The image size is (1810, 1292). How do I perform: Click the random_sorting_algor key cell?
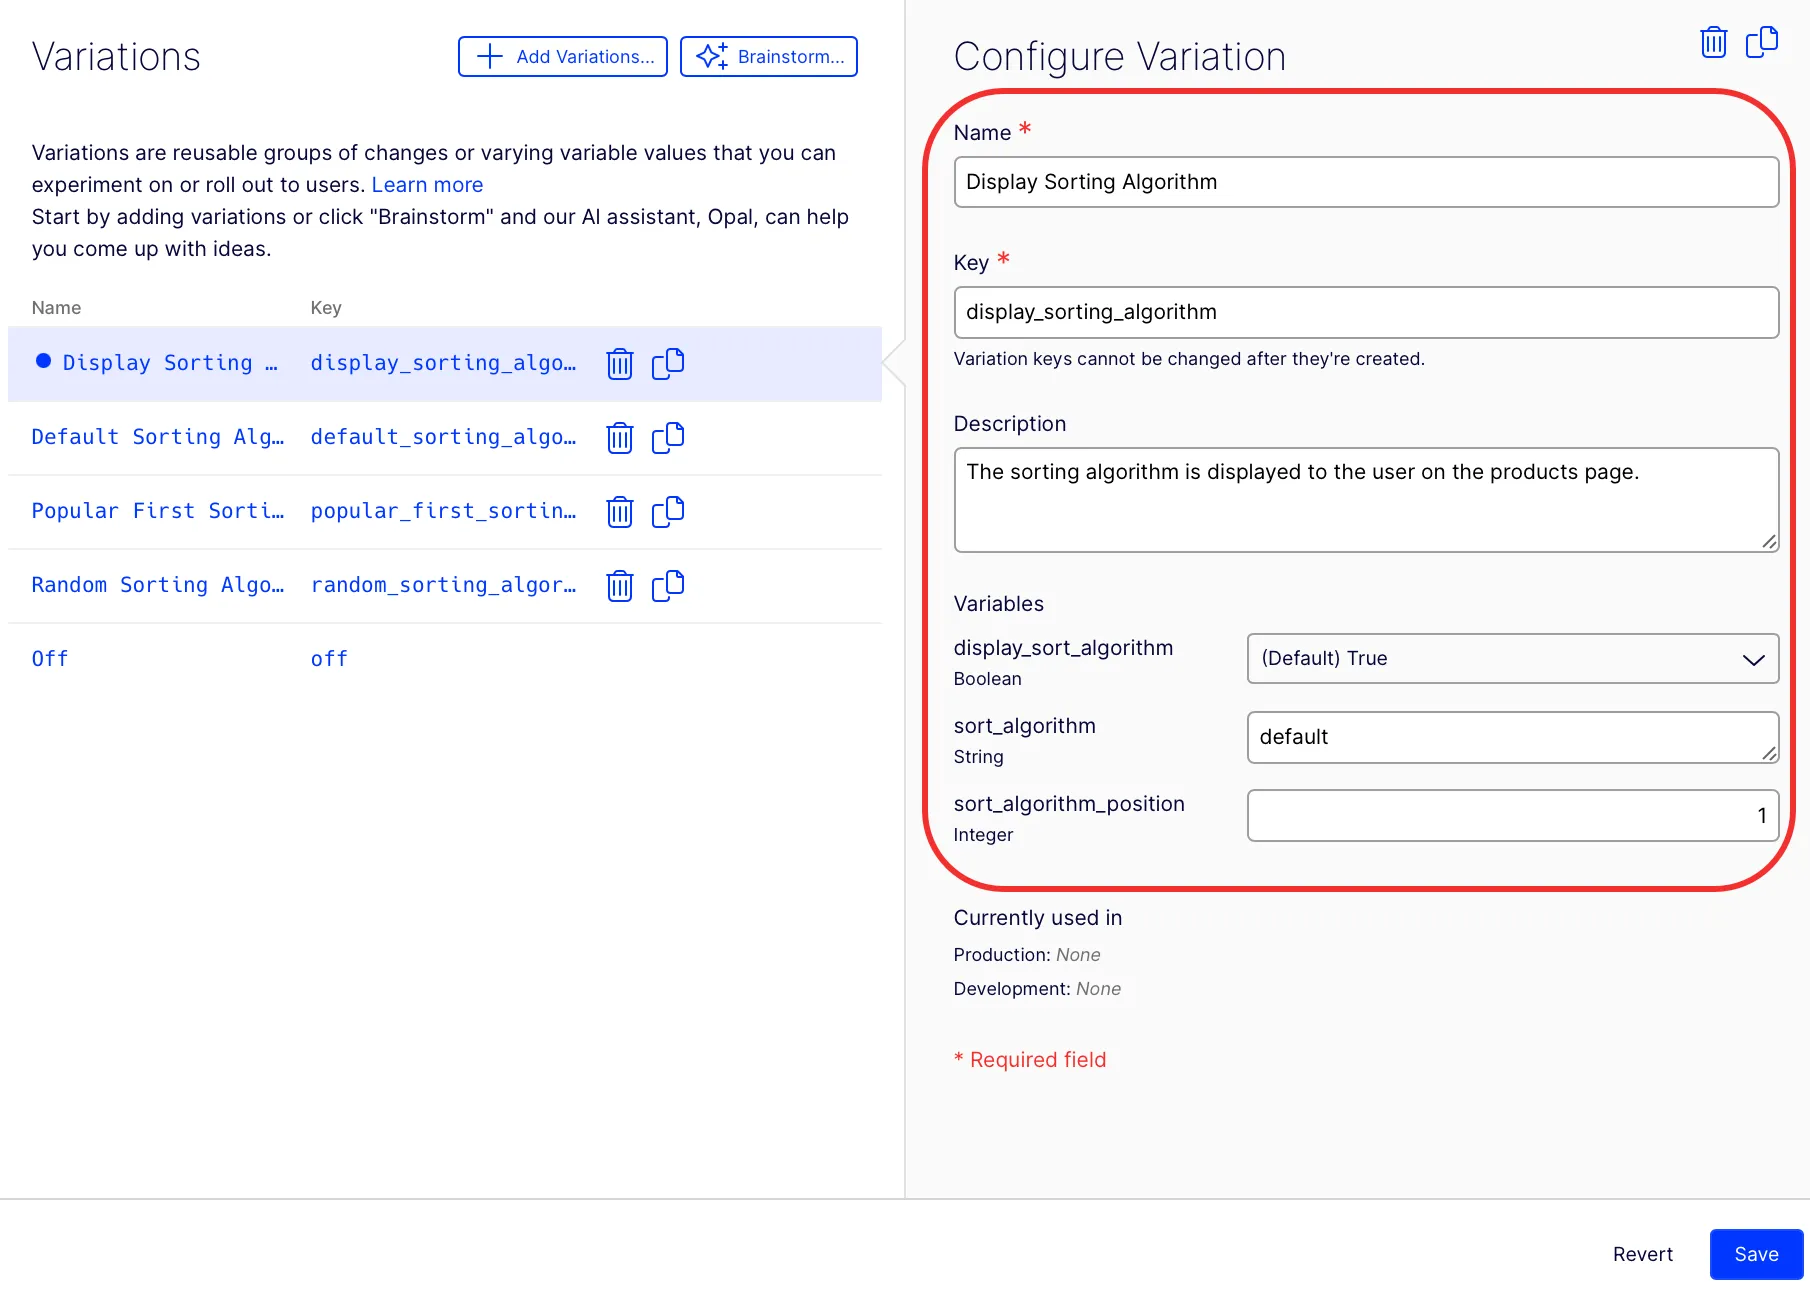point(443,585)
